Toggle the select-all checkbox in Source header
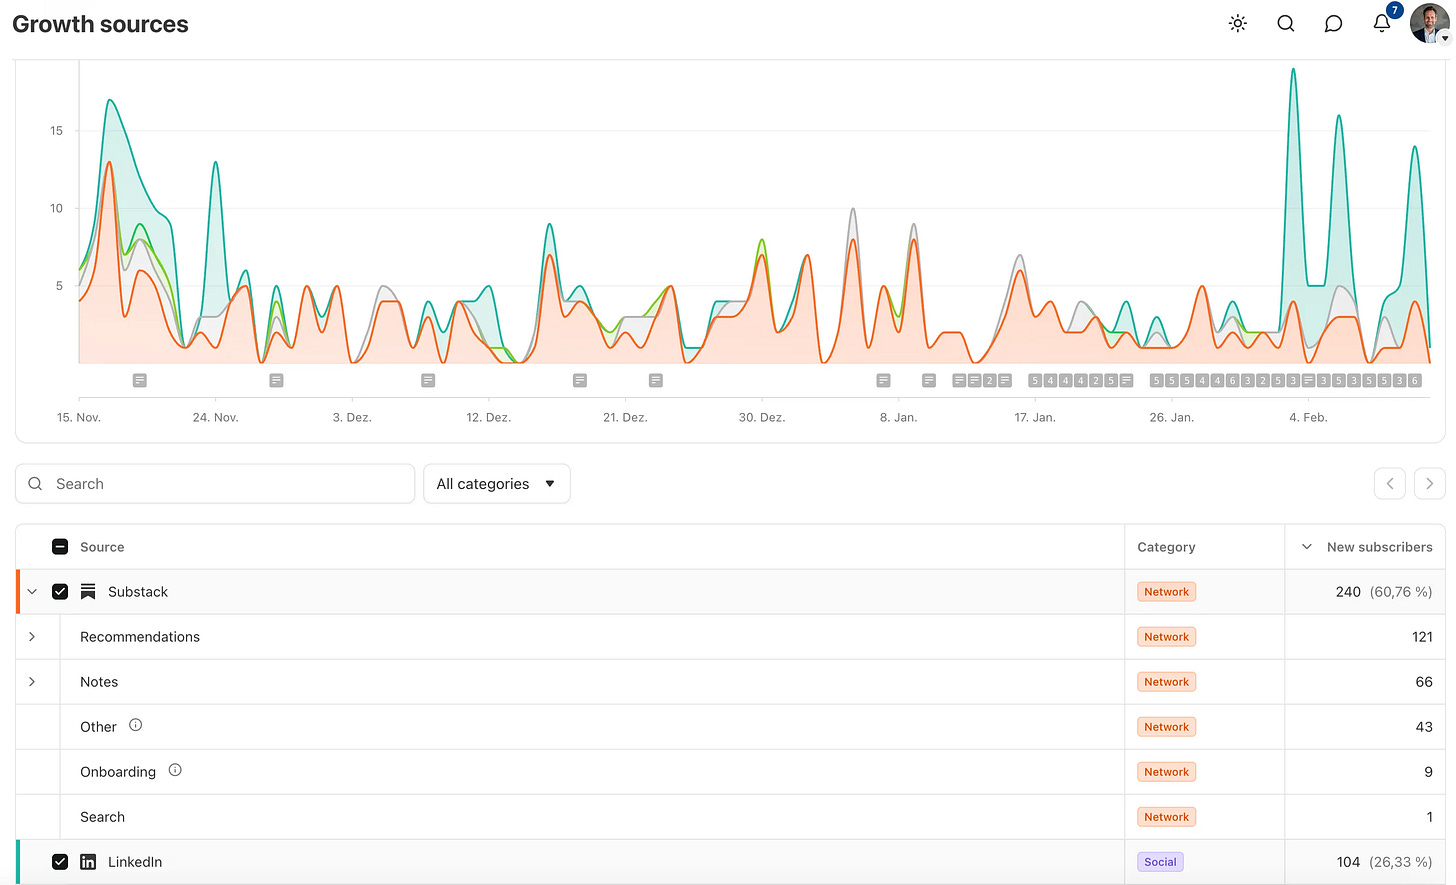The image size is (1456, 885). 60,547
